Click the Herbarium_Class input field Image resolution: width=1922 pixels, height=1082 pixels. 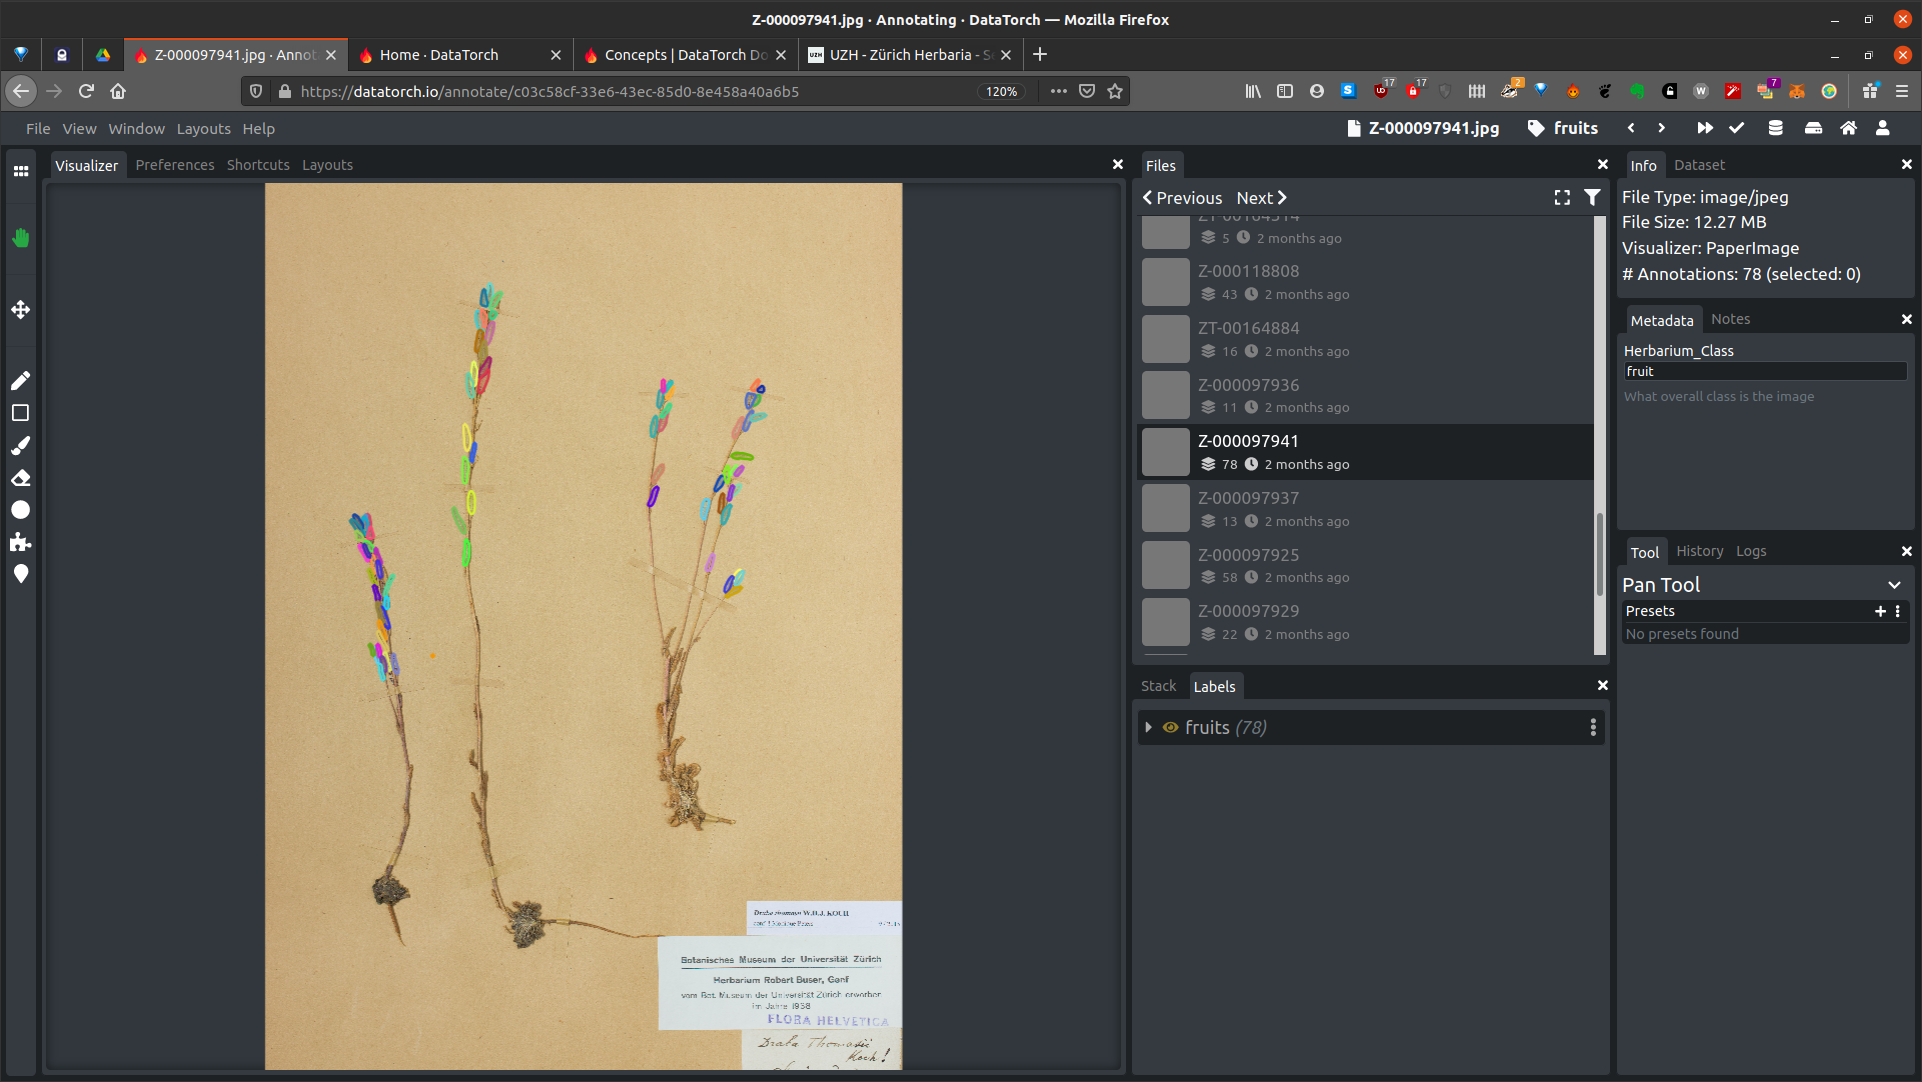(1763, 371)
